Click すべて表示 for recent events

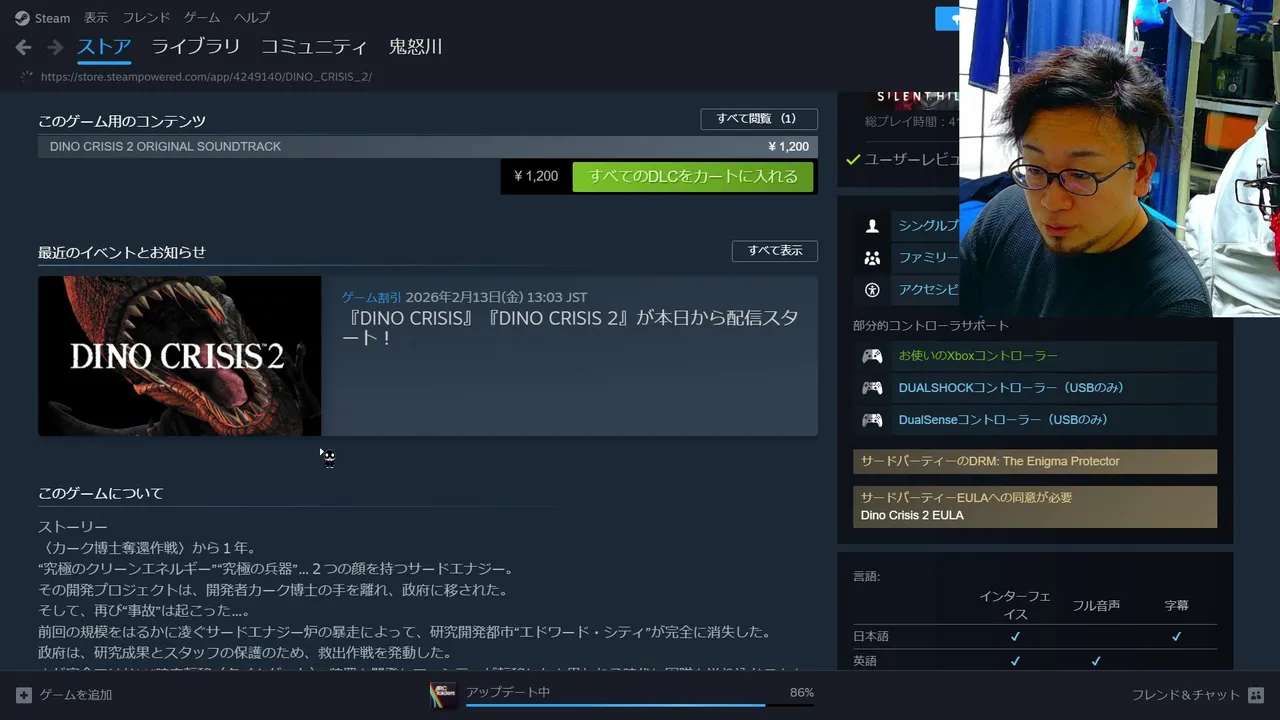775,251
